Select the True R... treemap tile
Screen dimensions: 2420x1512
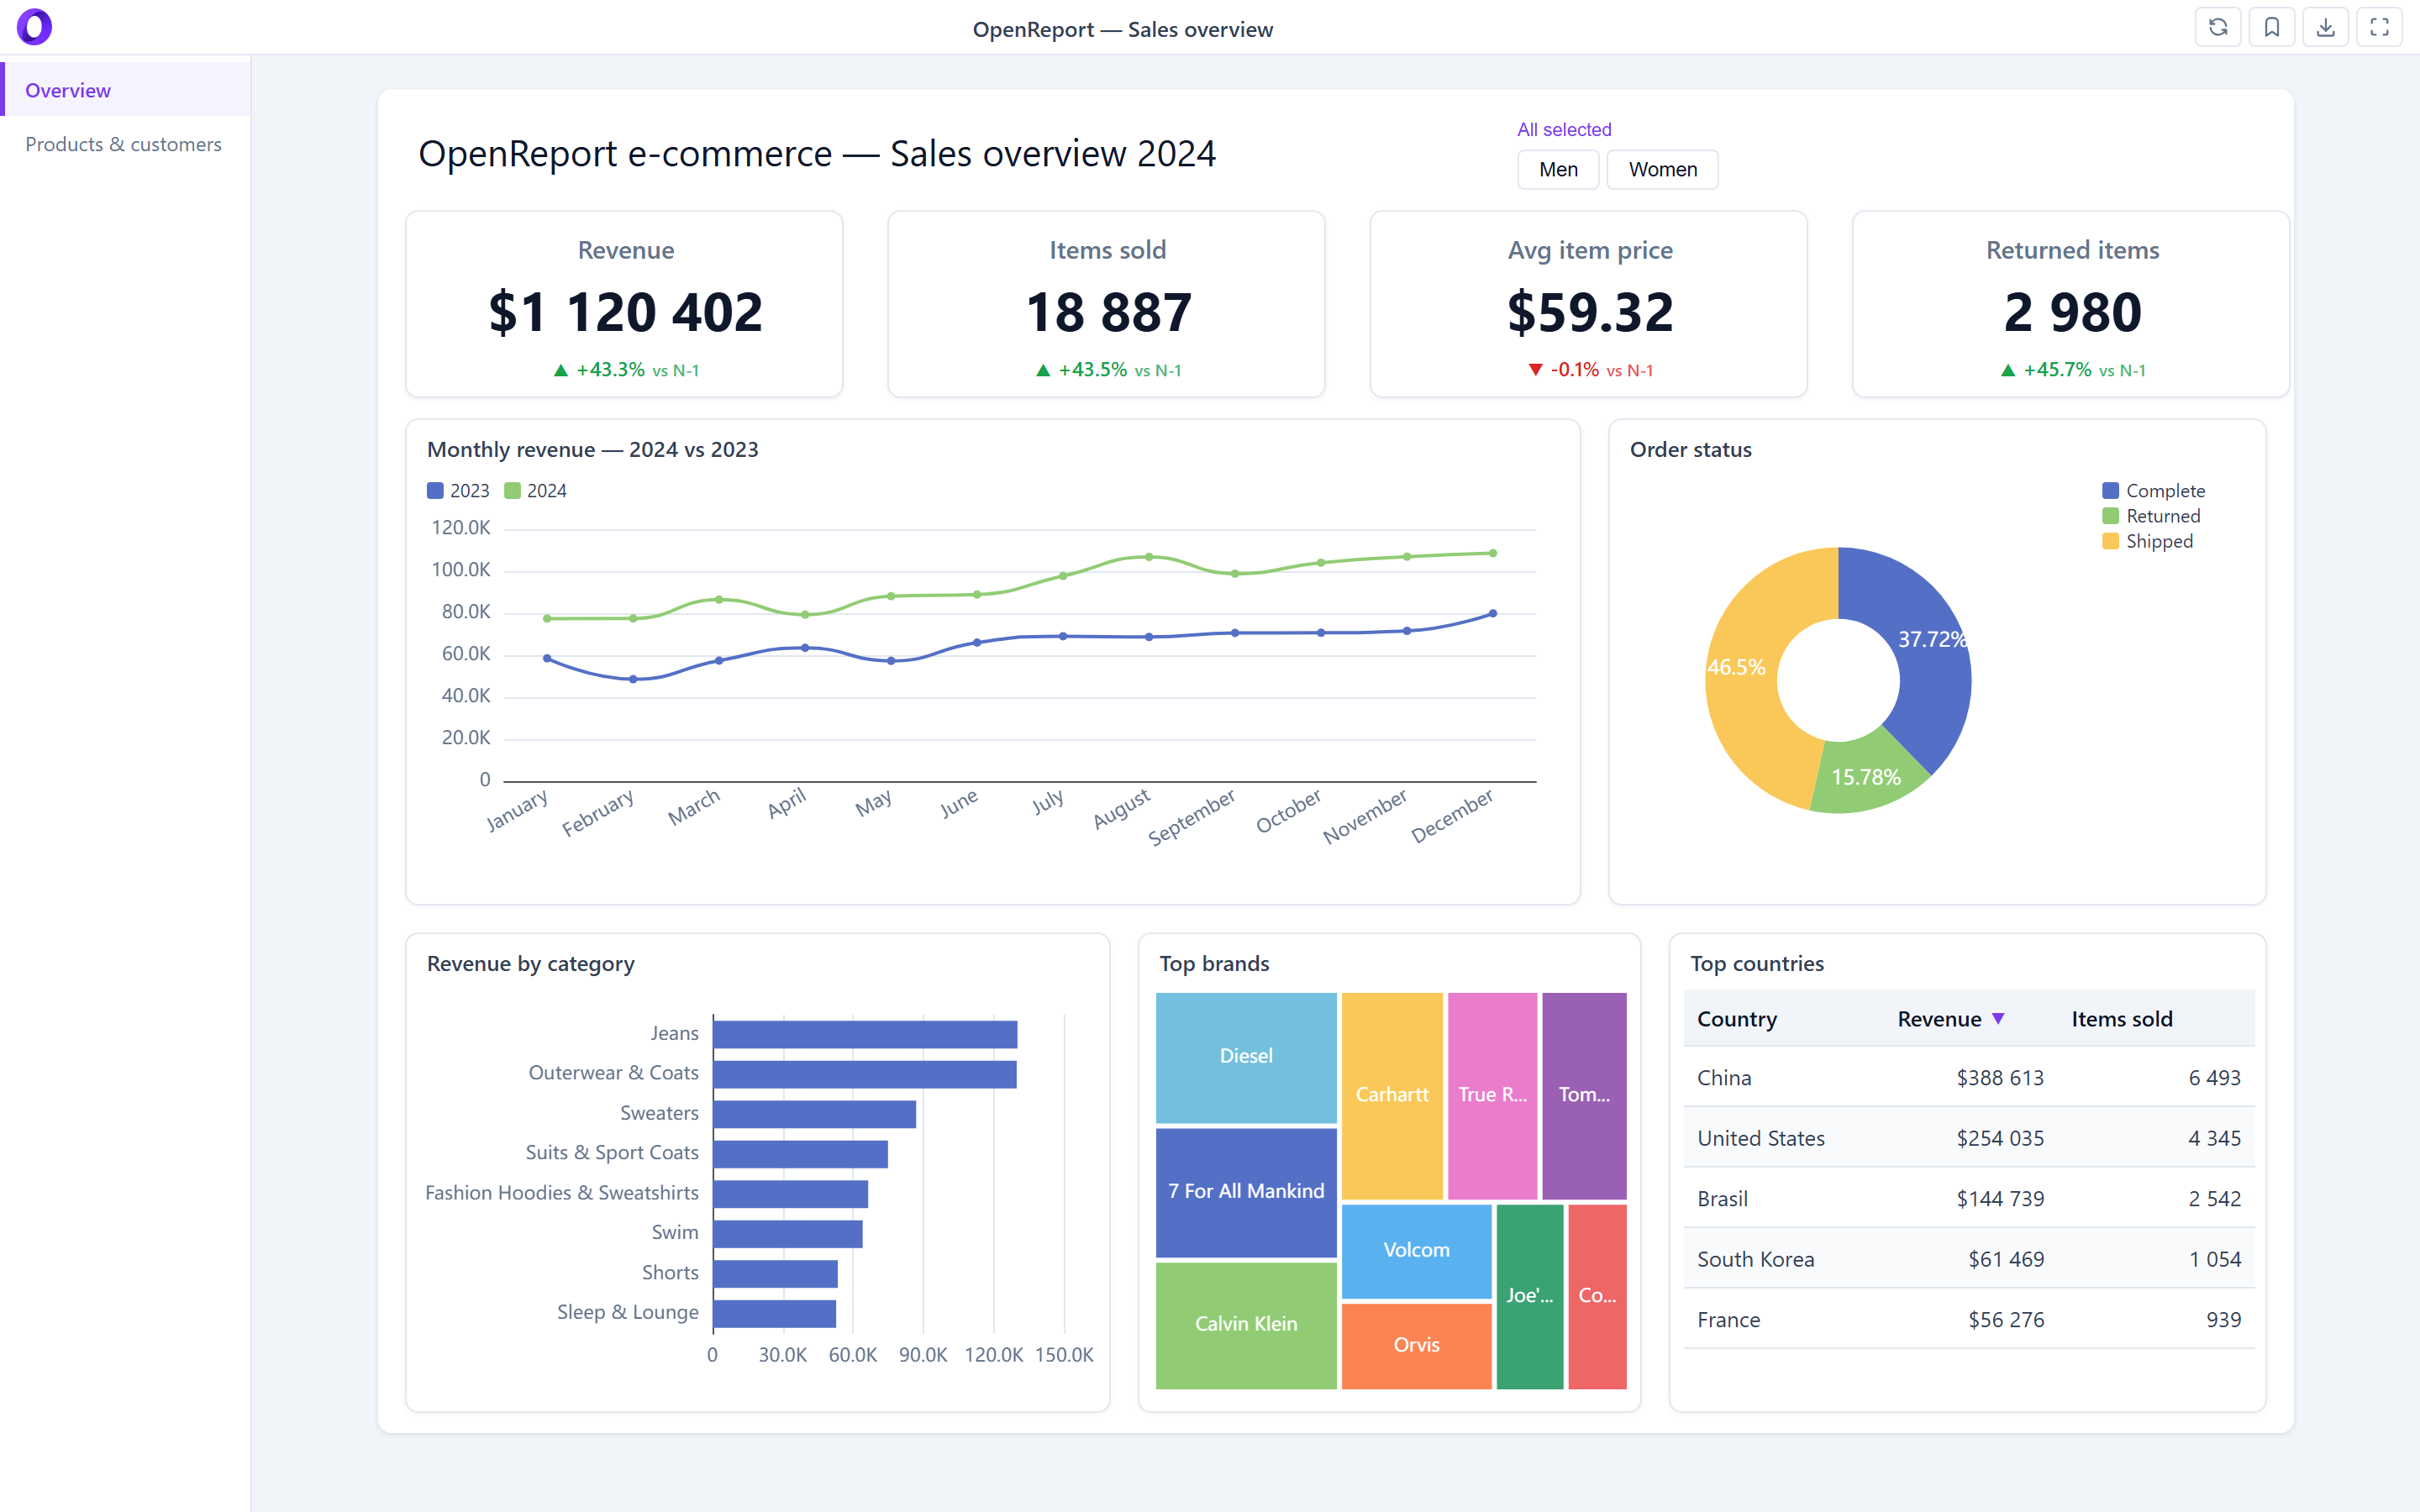(x=1492, y=1095)
